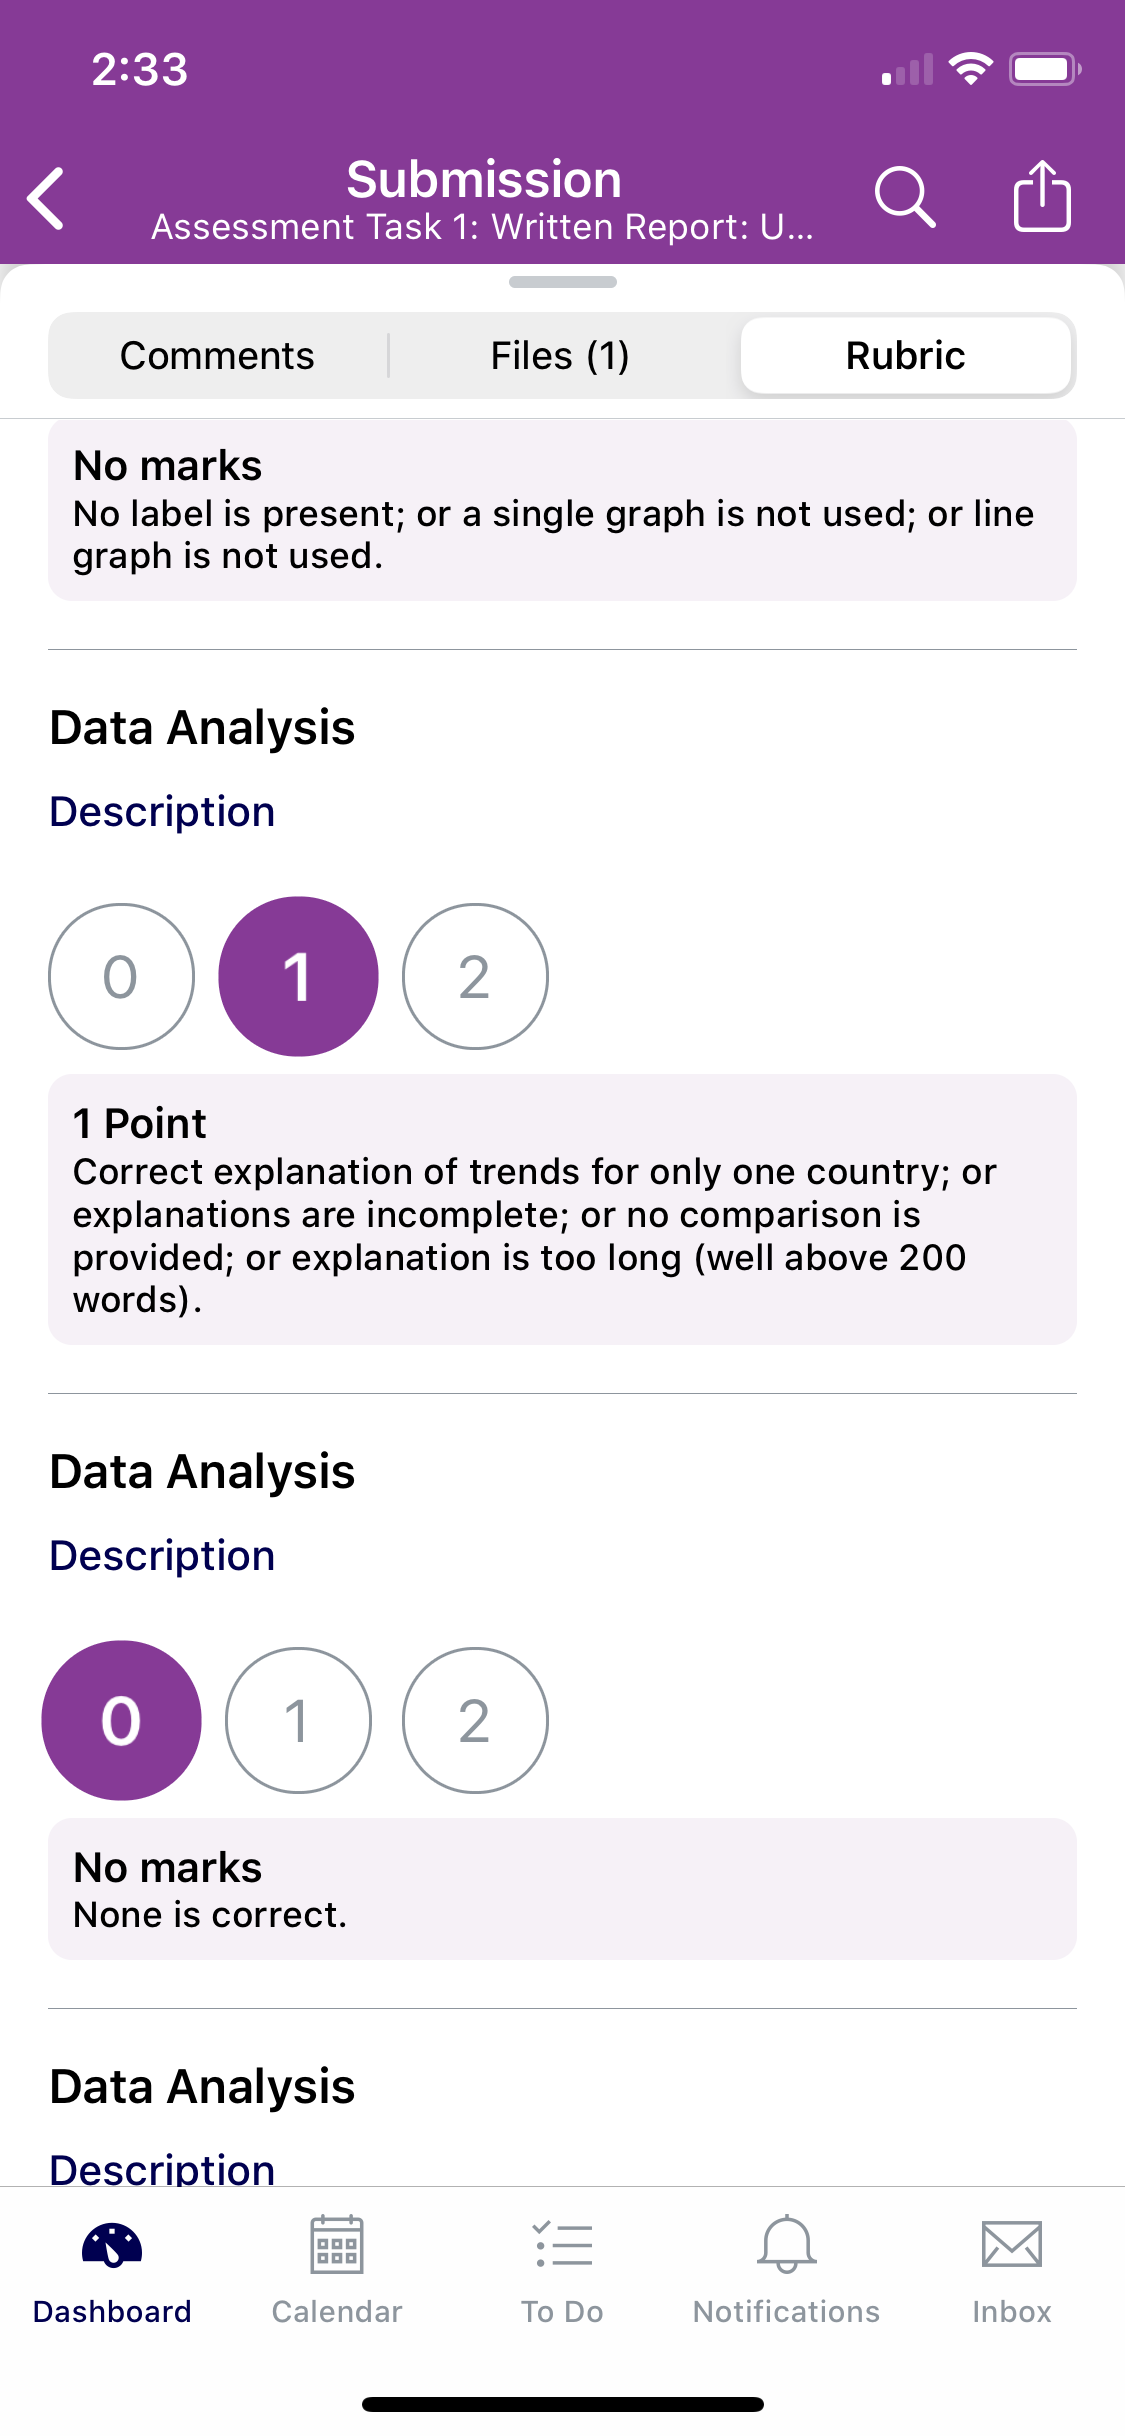The image size is (1125, 2436).
Task: Select rating 2 in first Data Analysis
Action: click(x=475, y=976)
